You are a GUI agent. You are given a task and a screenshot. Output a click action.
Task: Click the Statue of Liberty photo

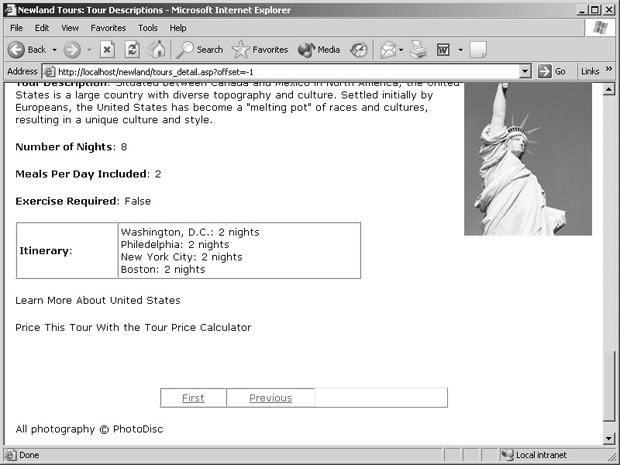click(x=528, y=159)
